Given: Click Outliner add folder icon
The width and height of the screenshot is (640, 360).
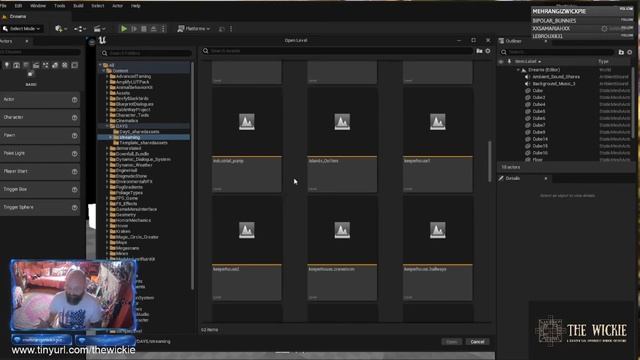Looking at the screenshot, I should [621, 52].
